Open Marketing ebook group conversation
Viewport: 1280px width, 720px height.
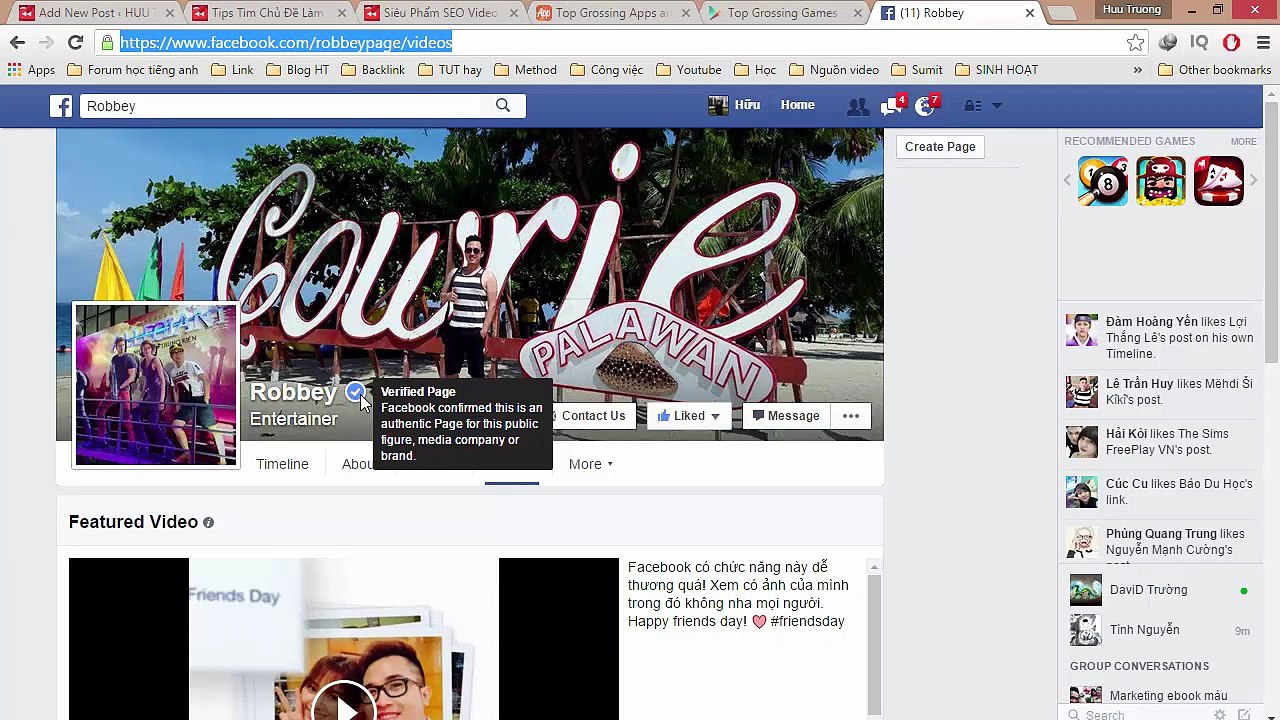click(1160, 696)
